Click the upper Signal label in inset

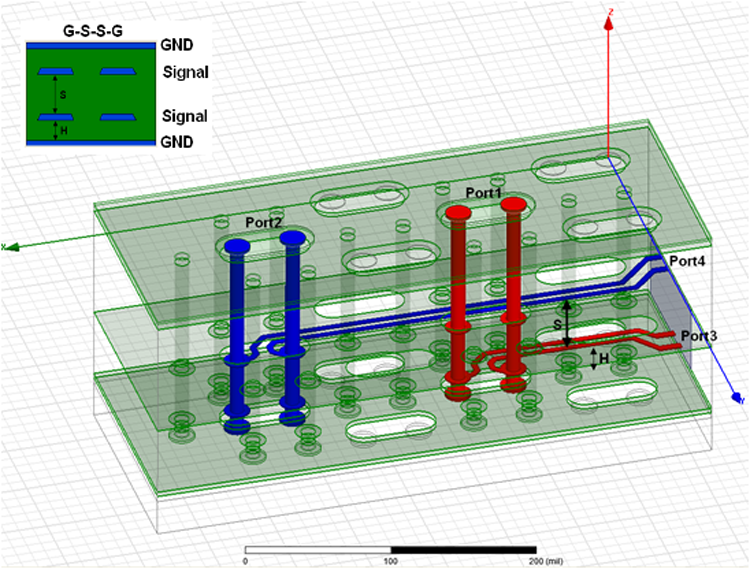(x=186, y=72)
